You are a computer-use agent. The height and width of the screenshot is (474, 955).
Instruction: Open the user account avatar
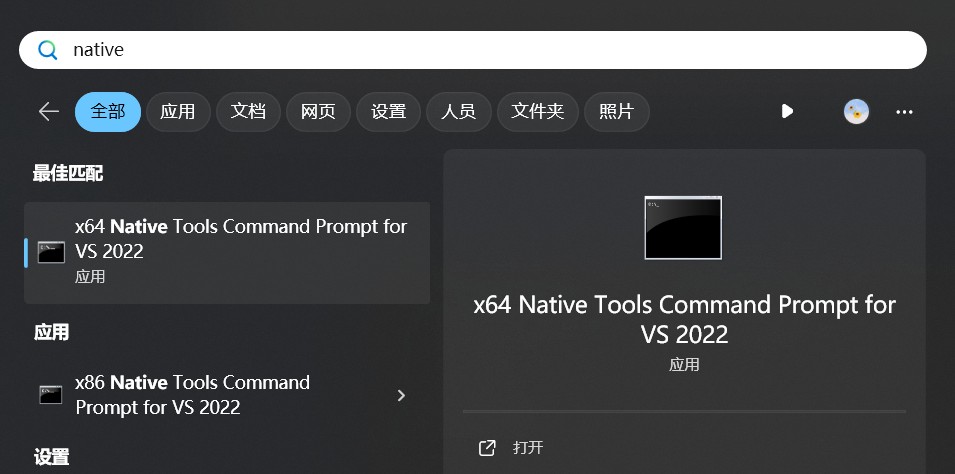point(856,111)
